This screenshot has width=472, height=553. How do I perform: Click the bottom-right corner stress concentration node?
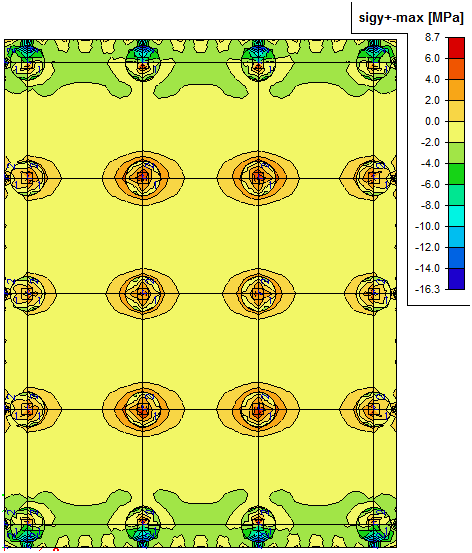(x=374, y=524)
